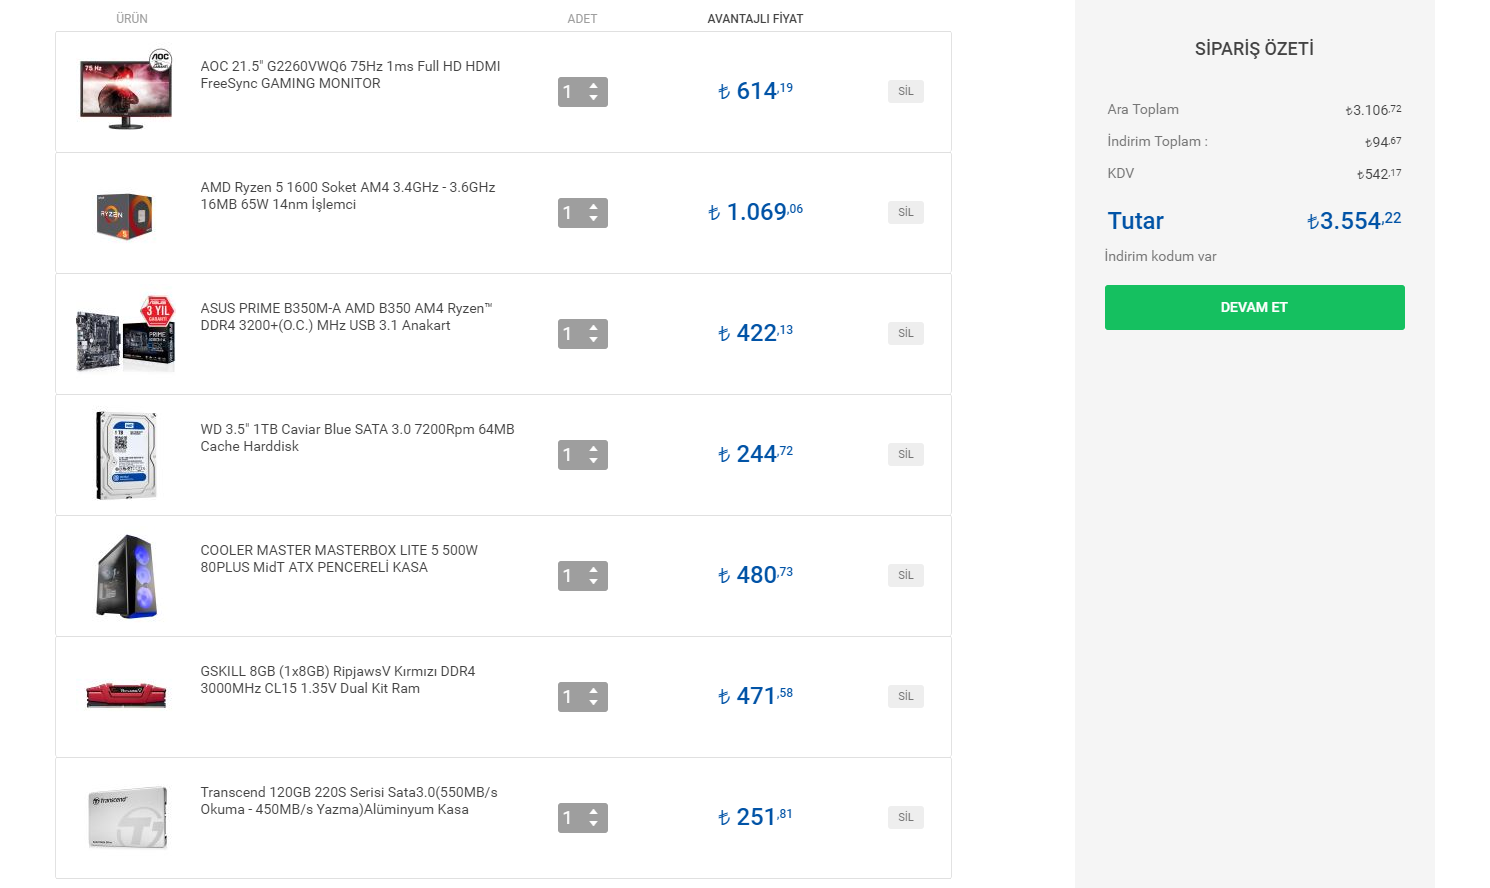Viewport: 1490px width, 888px height.
Task: View the AMD Ryzen processor product image
Action: (125, 214)
